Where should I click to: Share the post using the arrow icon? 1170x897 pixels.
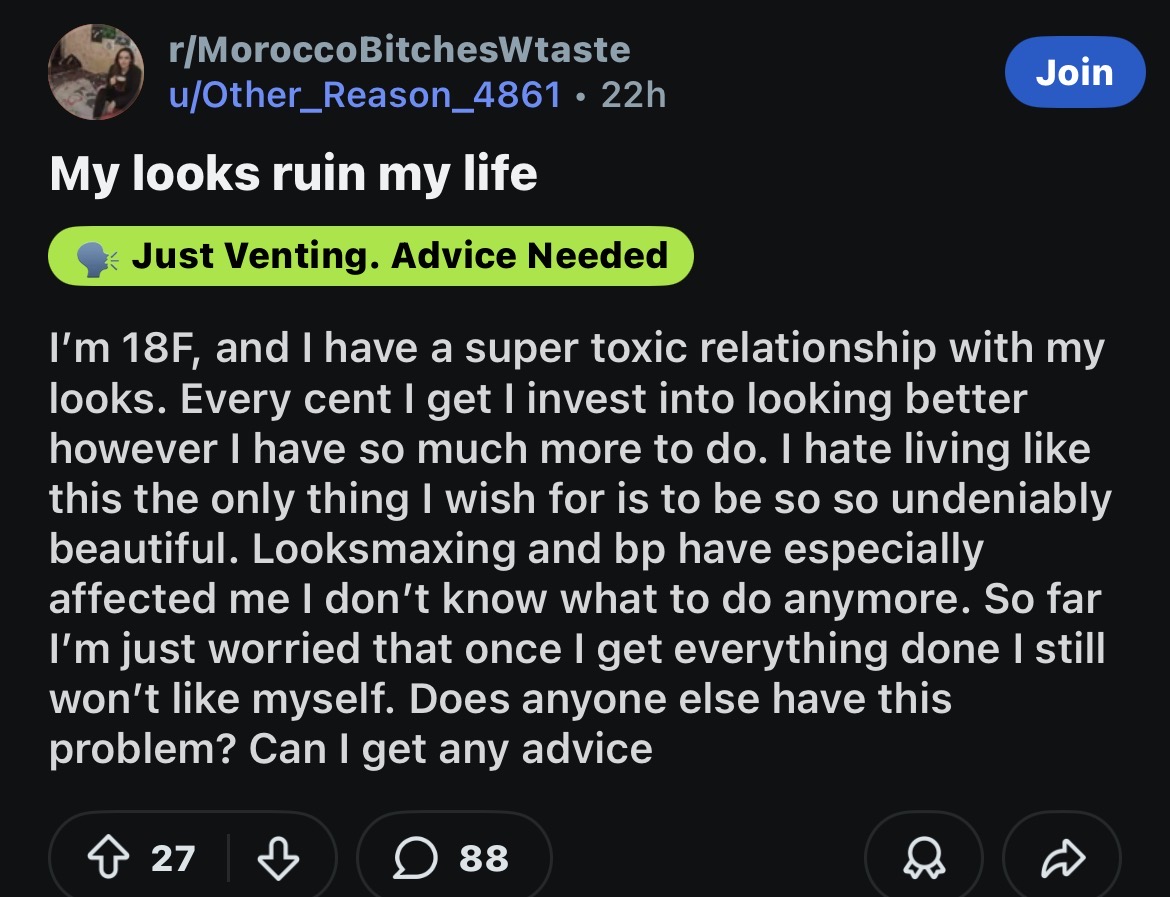(1063, 857)
